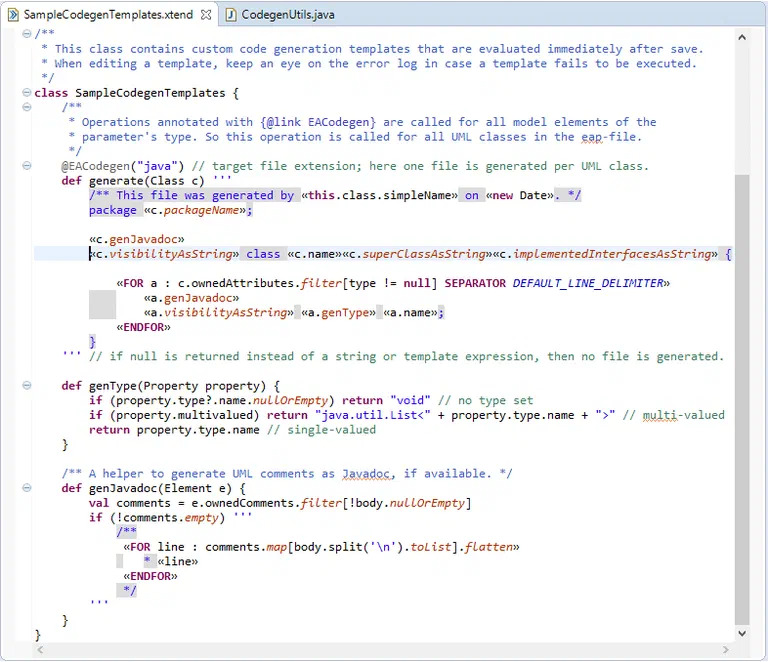The height and width of the screenshot is (662, 768).
Task: Fold the genType method
Action: coord(27,385)
